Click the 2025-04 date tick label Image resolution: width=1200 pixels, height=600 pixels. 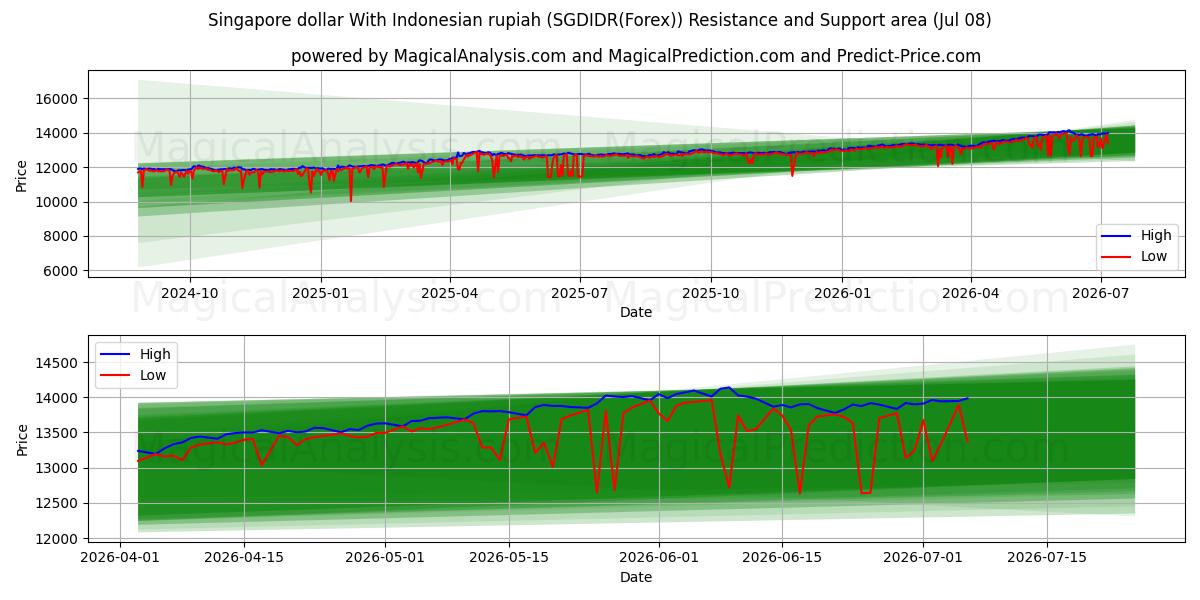click(x=450, y=294)
